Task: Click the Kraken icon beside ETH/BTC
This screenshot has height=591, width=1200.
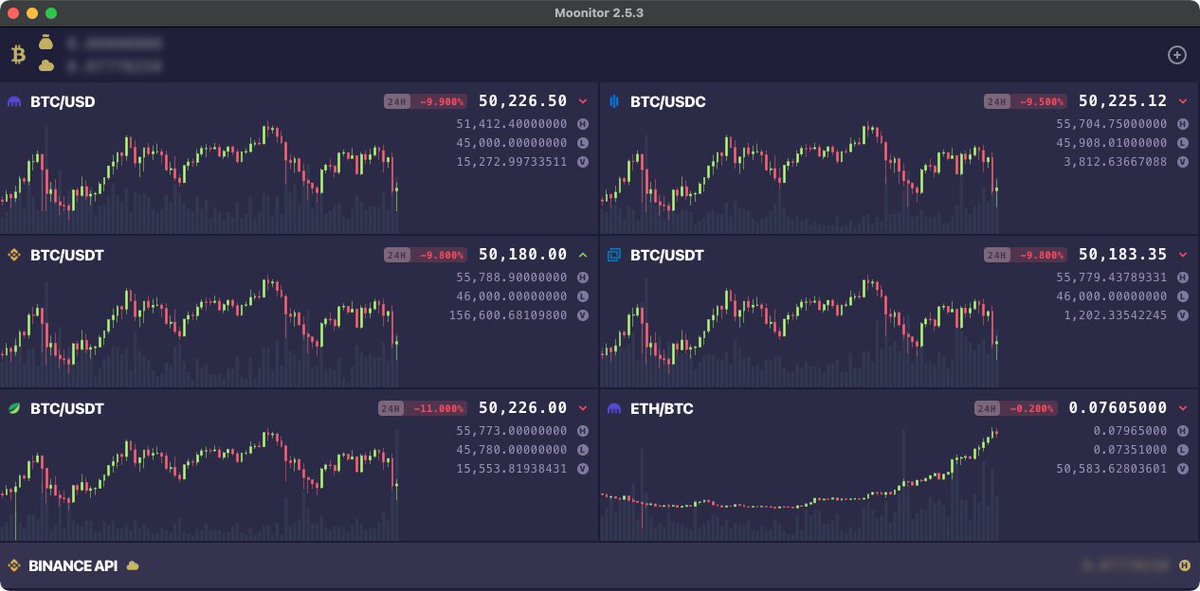Action: (614, 409)
